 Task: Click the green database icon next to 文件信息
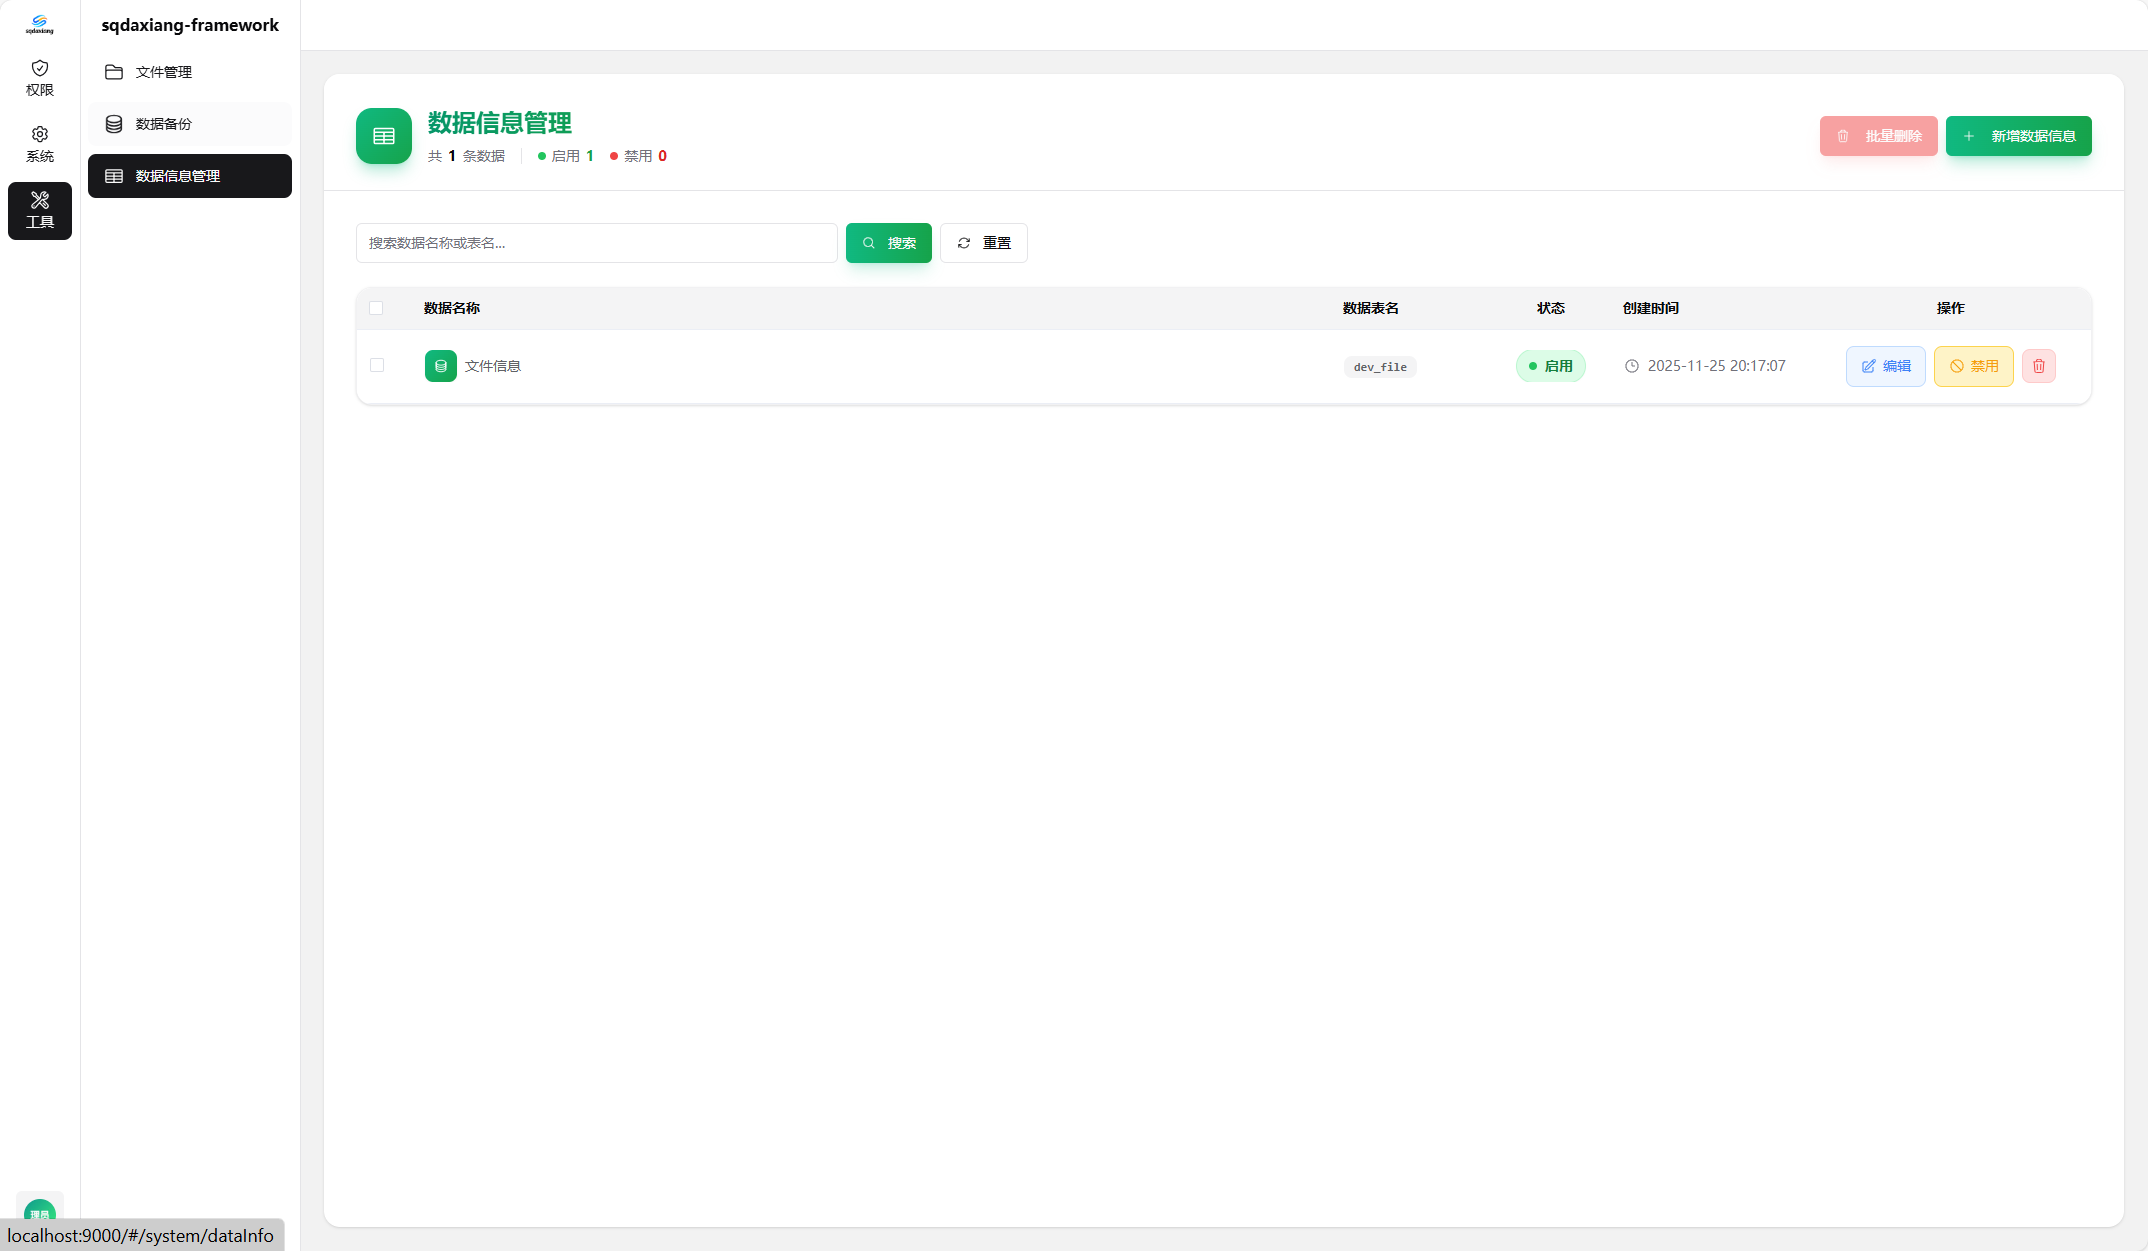tap(441, 366)
